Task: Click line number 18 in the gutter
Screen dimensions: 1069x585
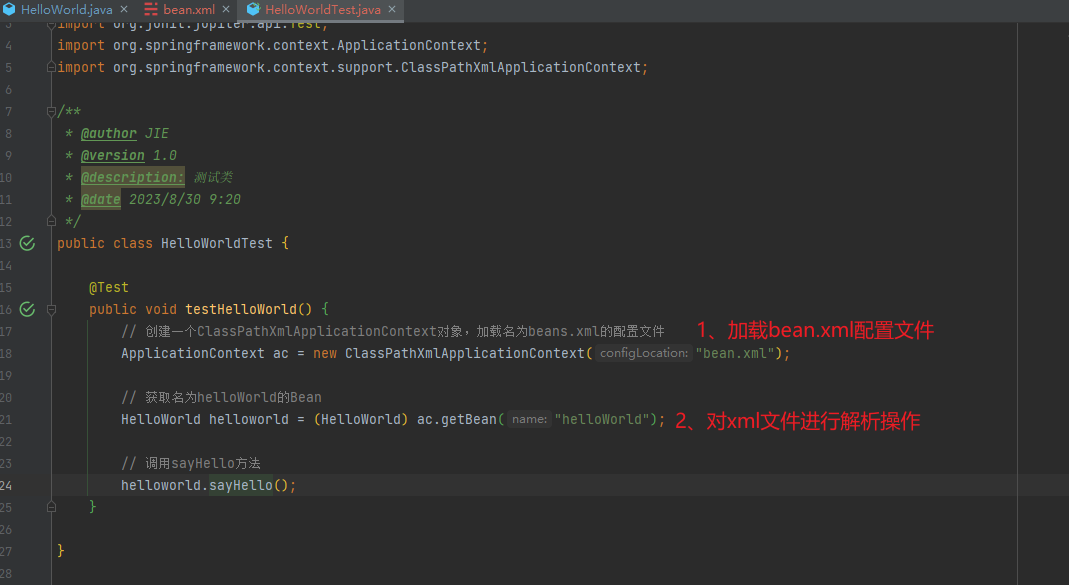Action: tap(6, 353)
